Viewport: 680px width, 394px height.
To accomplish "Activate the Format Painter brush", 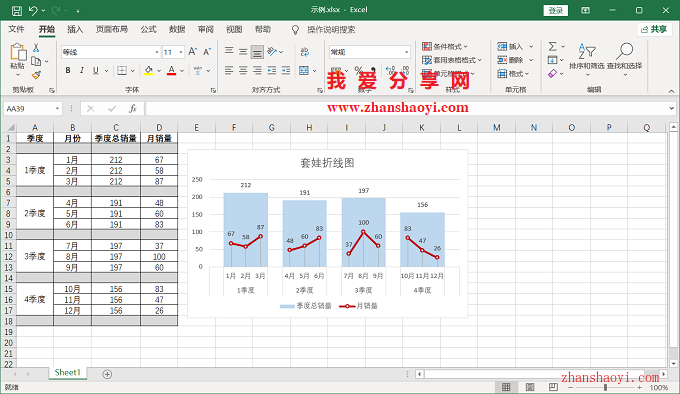I will [x=36, y=75].
